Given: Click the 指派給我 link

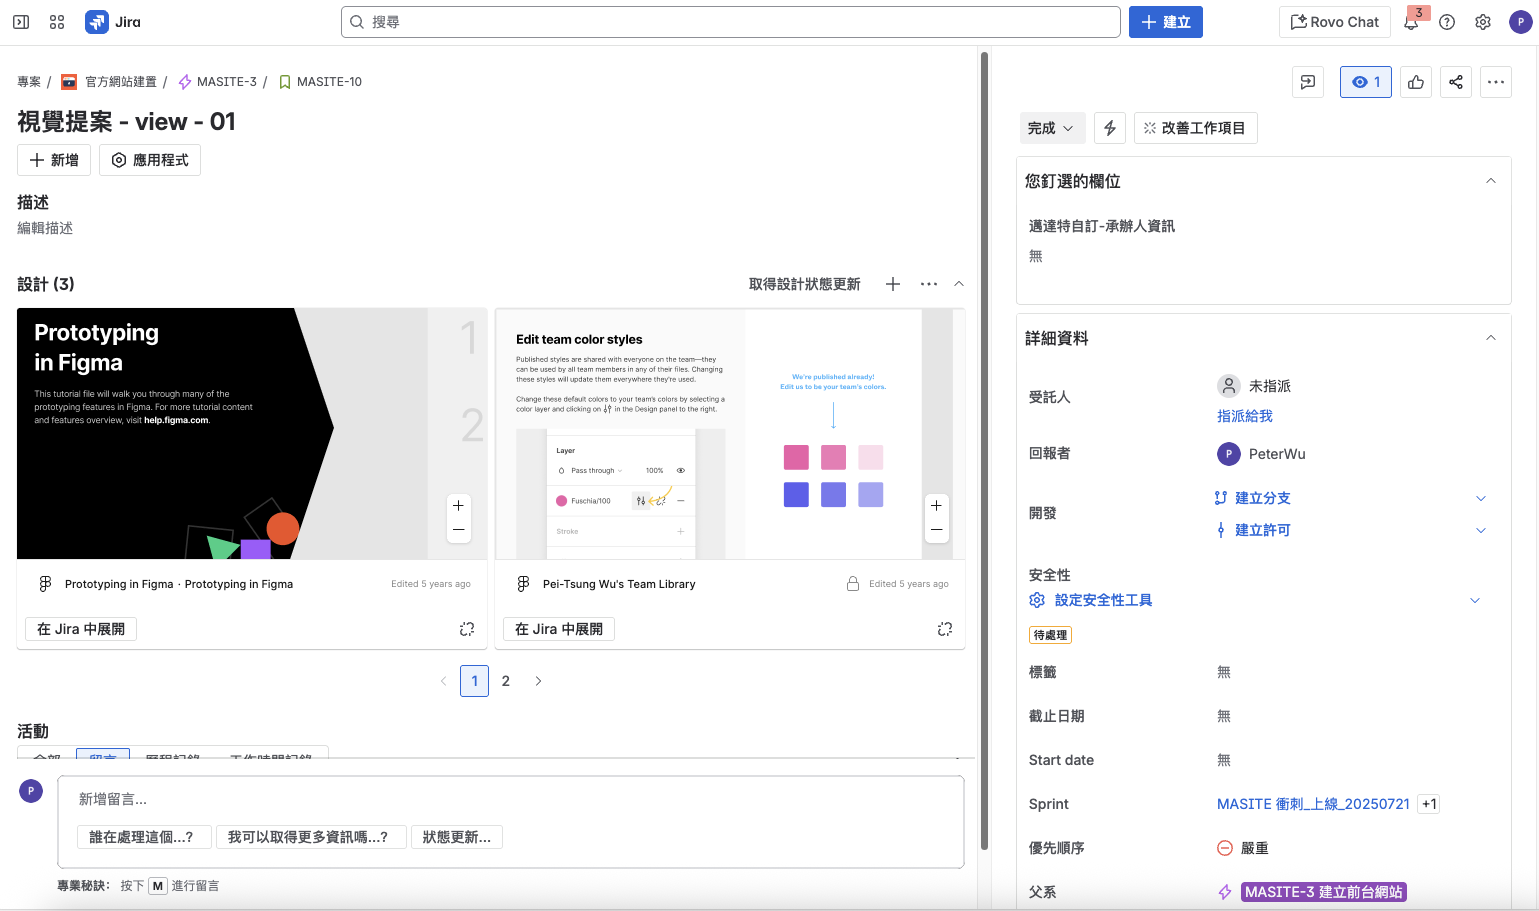Looking at the screenshot, I should pyautogui.click(x=1244, y=416).
